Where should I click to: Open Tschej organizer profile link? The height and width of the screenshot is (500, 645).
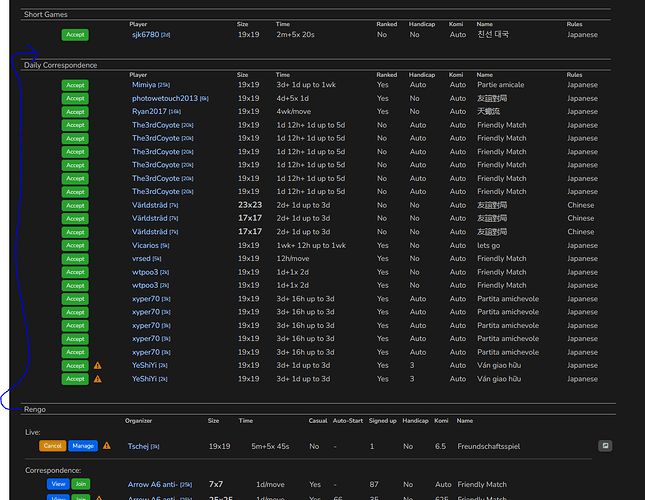pos(138,446)
